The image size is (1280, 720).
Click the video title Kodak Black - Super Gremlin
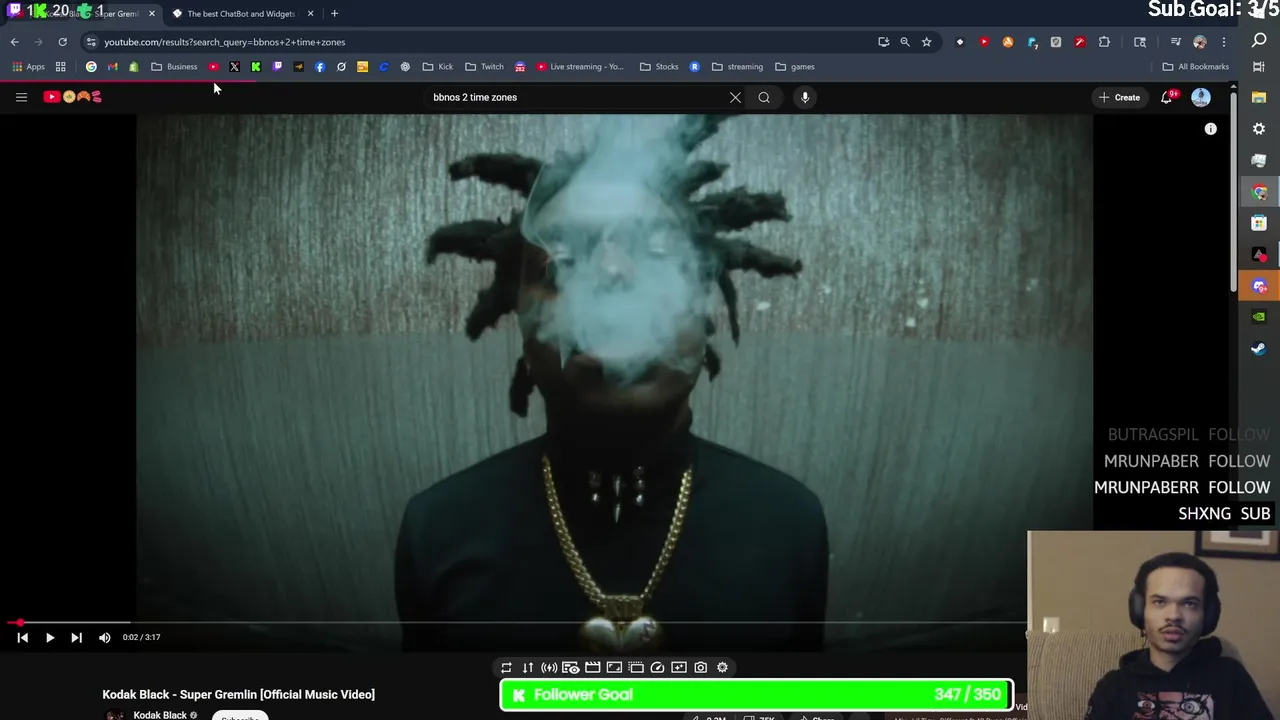pyautogui.click(x=238, y=694)
